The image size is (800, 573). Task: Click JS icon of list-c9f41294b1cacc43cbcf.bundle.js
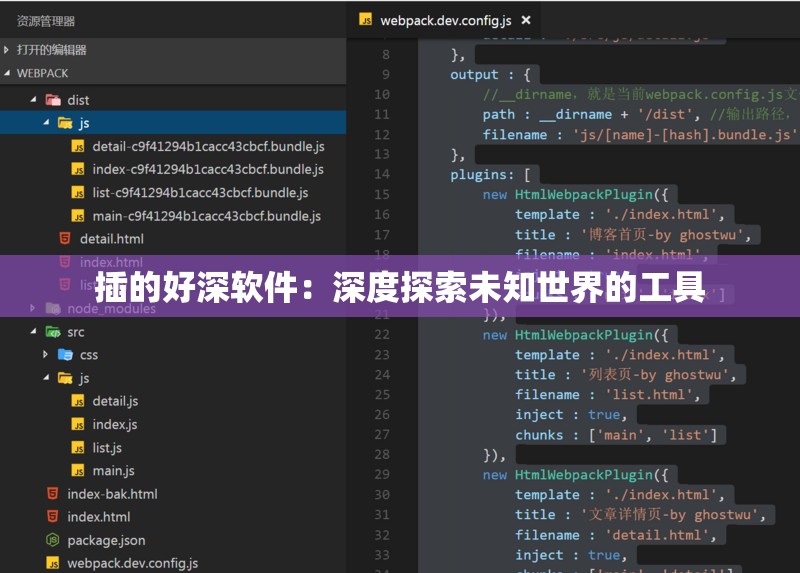pos(78,193)
